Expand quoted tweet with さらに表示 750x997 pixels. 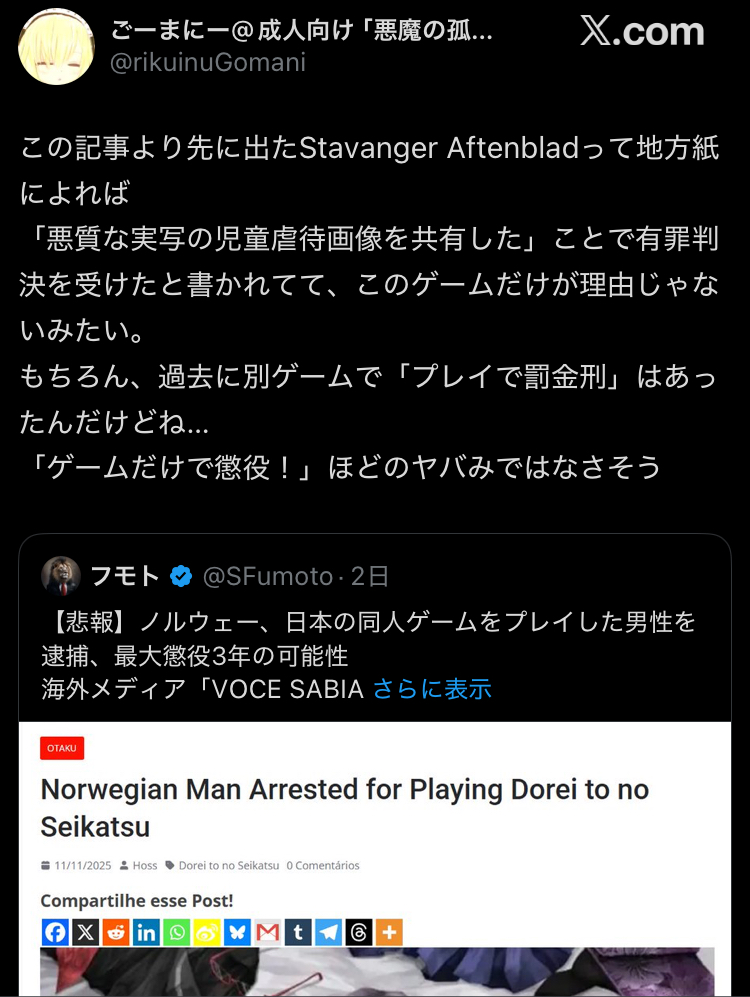(432, 689)
